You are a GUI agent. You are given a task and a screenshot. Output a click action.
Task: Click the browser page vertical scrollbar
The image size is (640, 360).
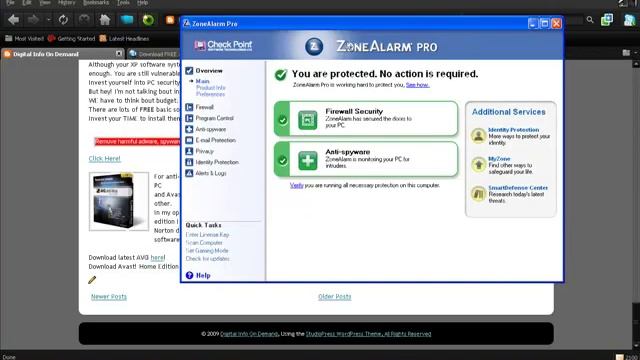coord(636,204)
